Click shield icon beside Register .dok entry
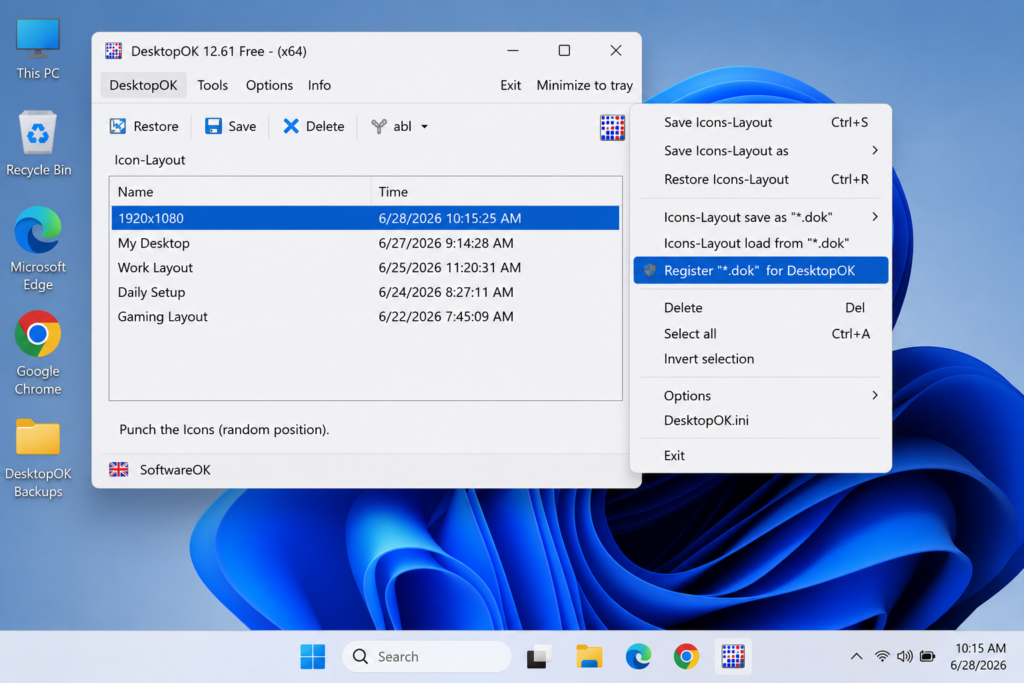This screenshot has height=683, width=1024. coord(649,270)
